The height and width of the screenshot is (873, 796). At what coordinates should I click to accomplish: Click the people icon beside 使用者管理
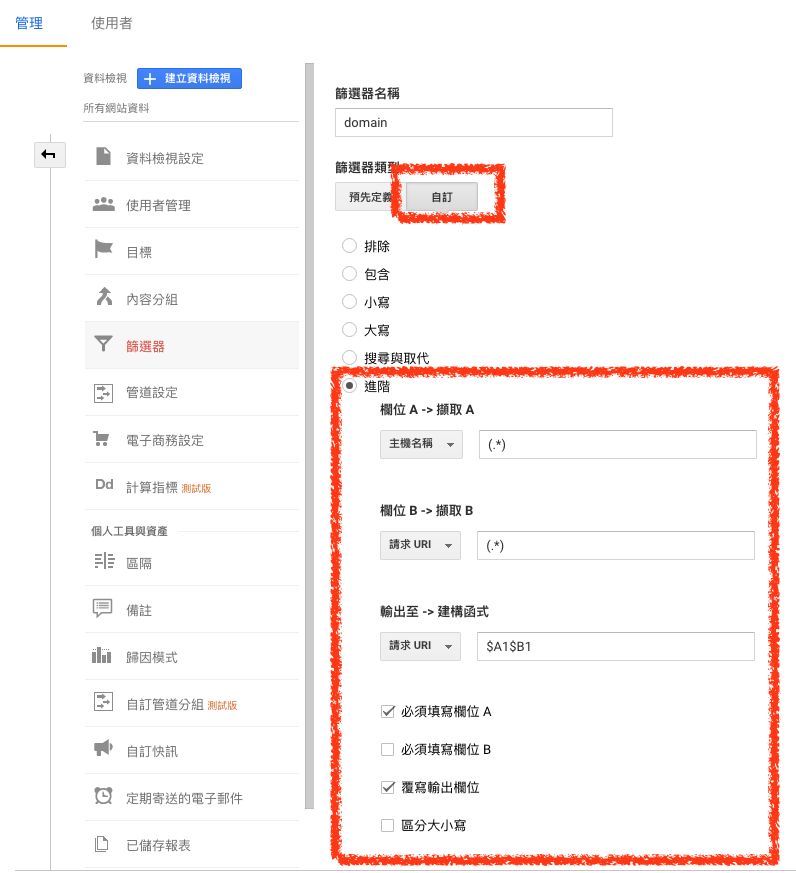103,204
